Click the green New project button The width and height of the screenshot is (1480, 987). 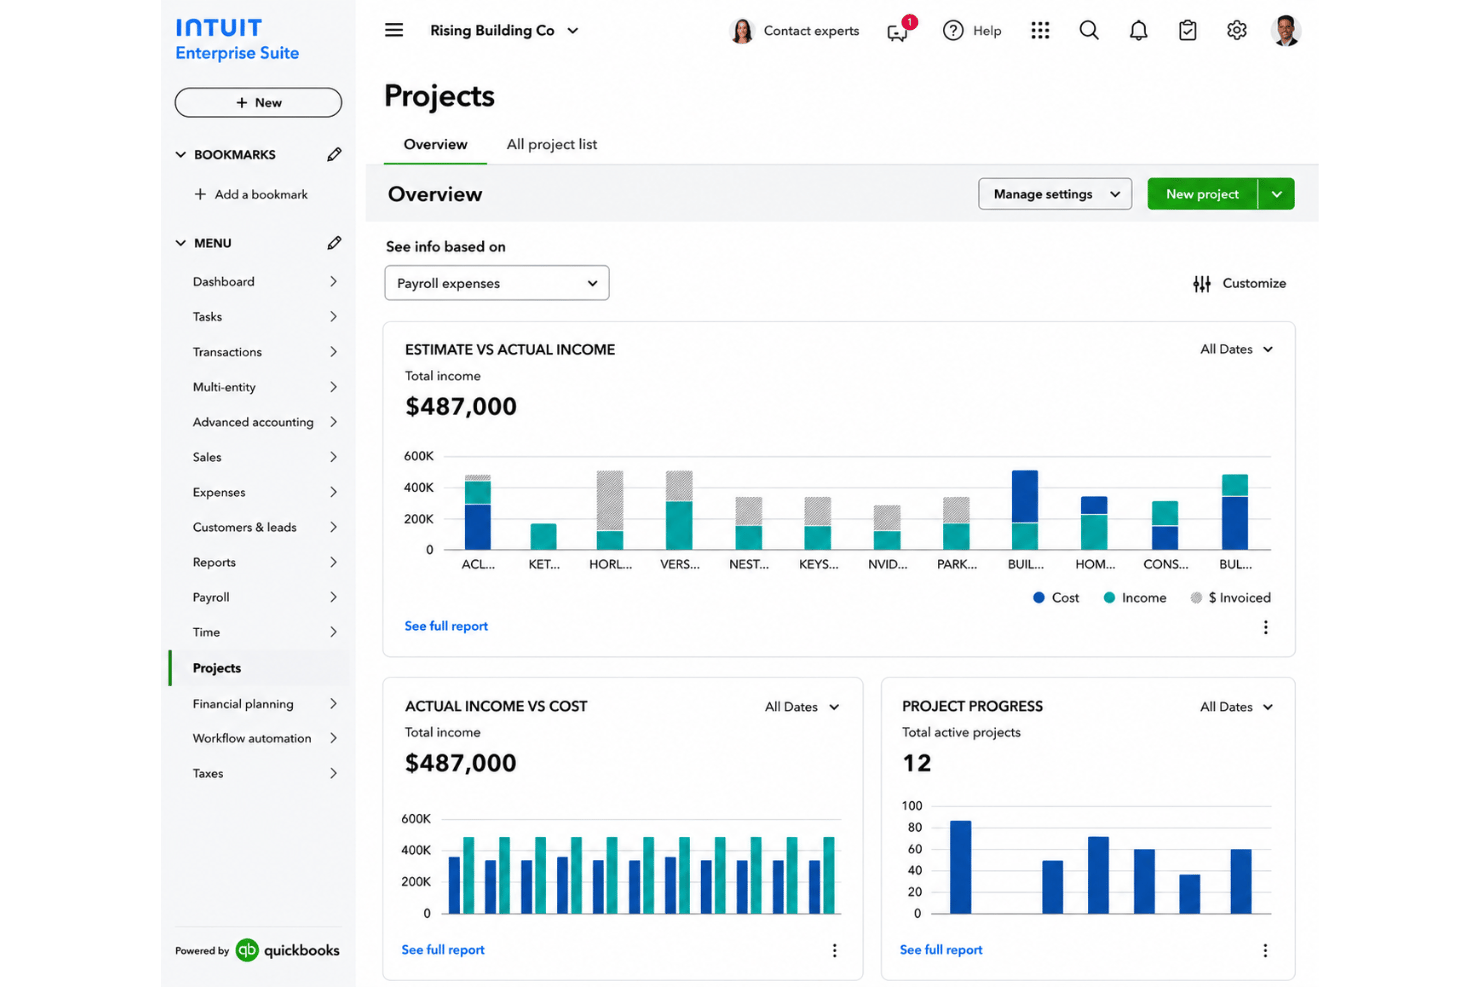[1203, 194]
